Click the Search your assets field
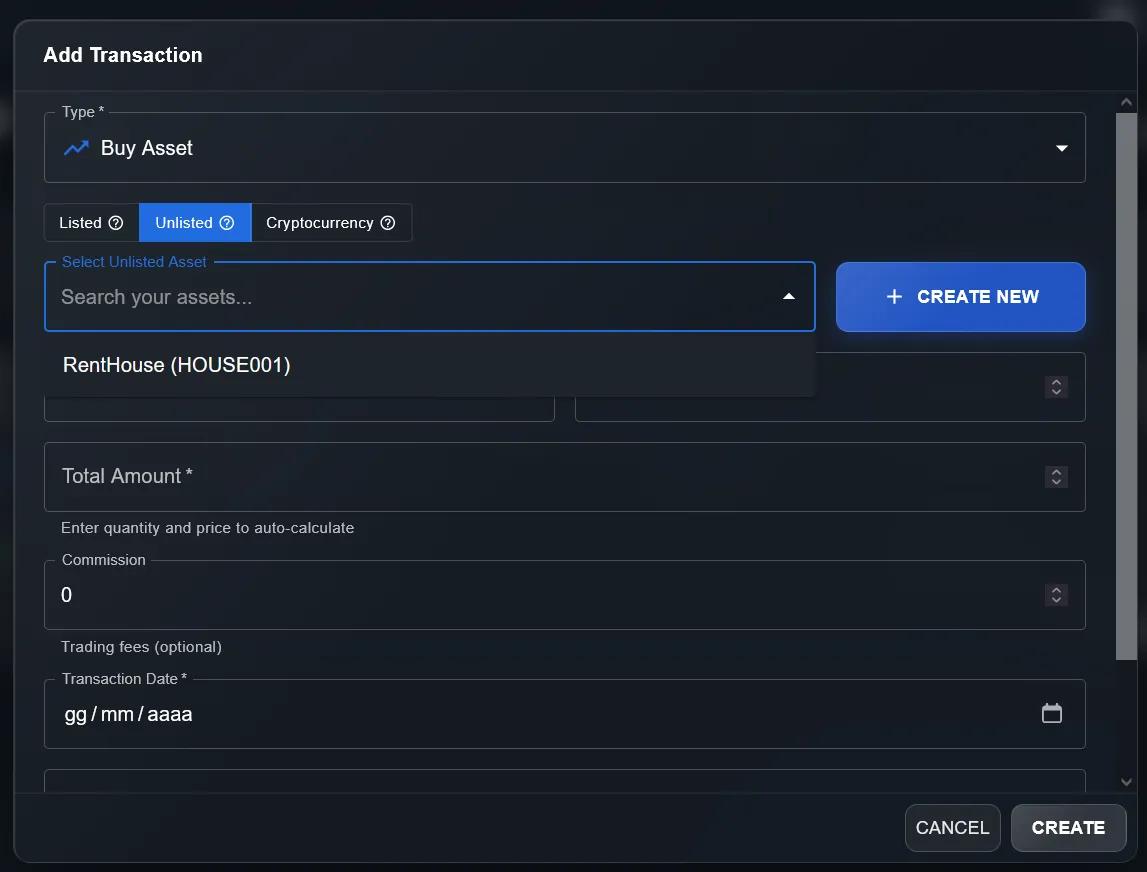 click(400, 296)
